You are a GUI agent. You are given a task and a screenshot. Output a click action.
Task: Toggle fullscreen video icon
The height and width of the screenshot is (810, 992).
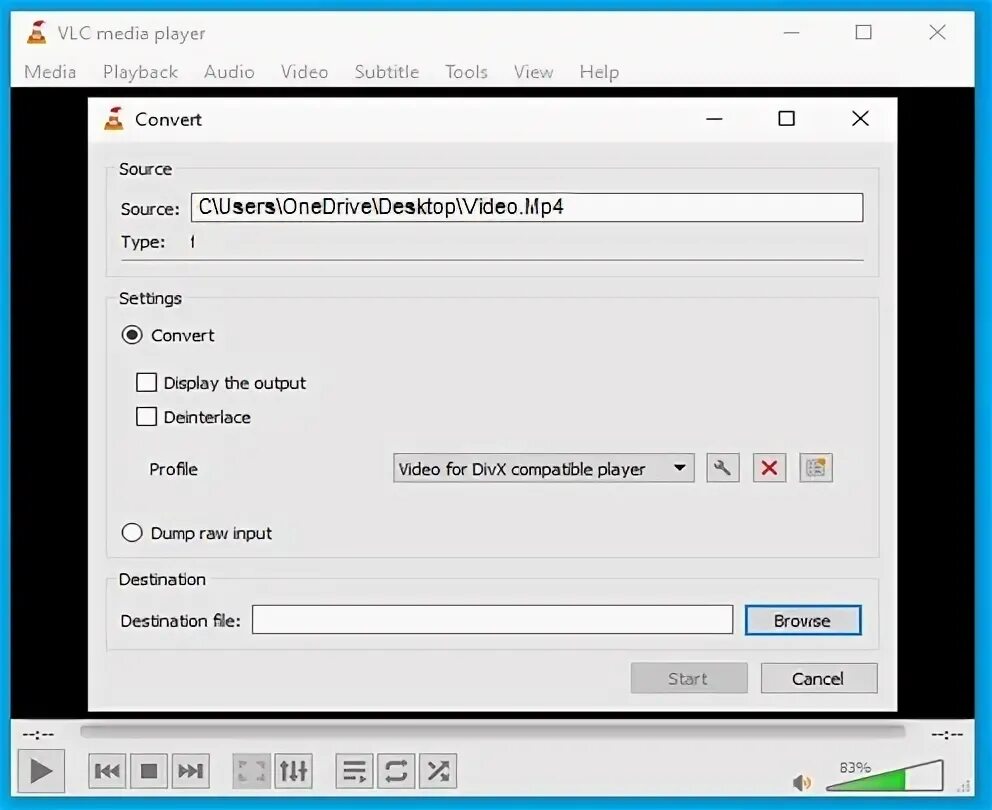point(251,770)
